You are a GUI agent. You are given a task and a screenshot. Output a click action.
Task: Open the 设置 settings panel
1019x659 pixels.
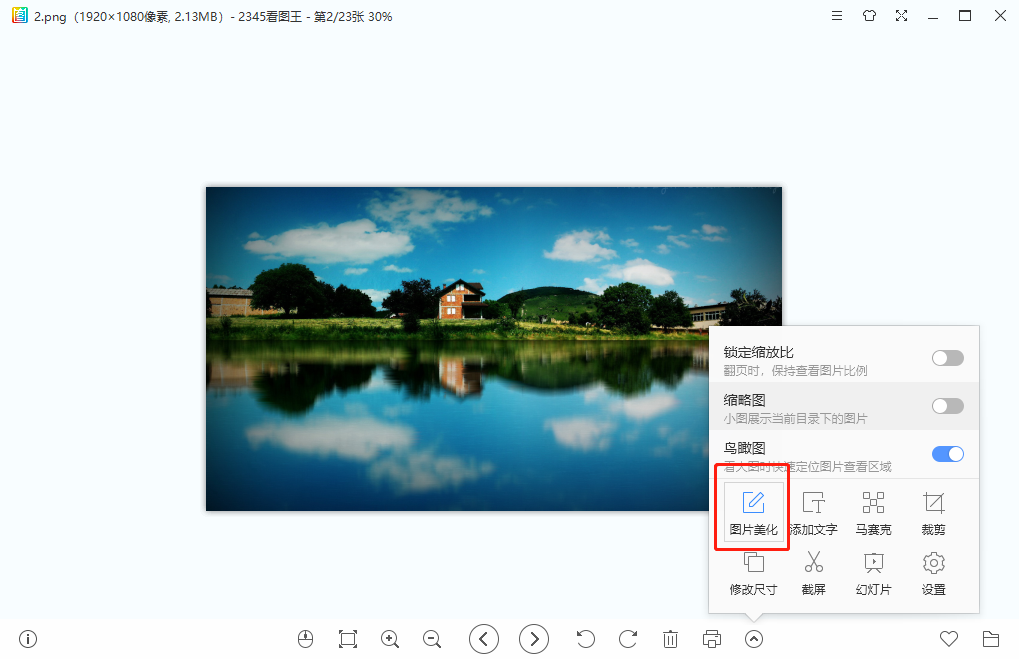click(x=932, y=571)
